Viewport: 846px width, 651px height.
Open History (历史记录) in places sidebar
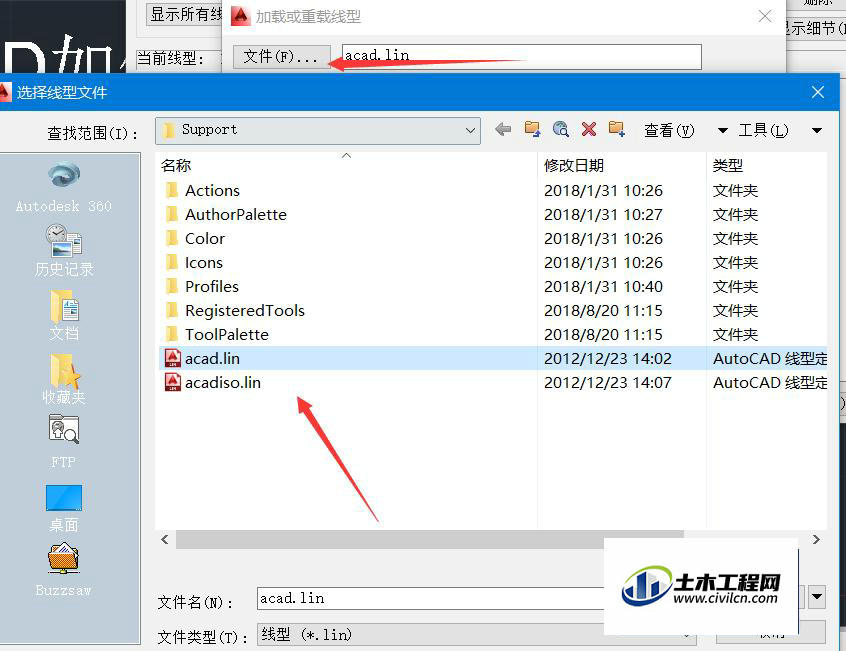[x=64, y=251]
